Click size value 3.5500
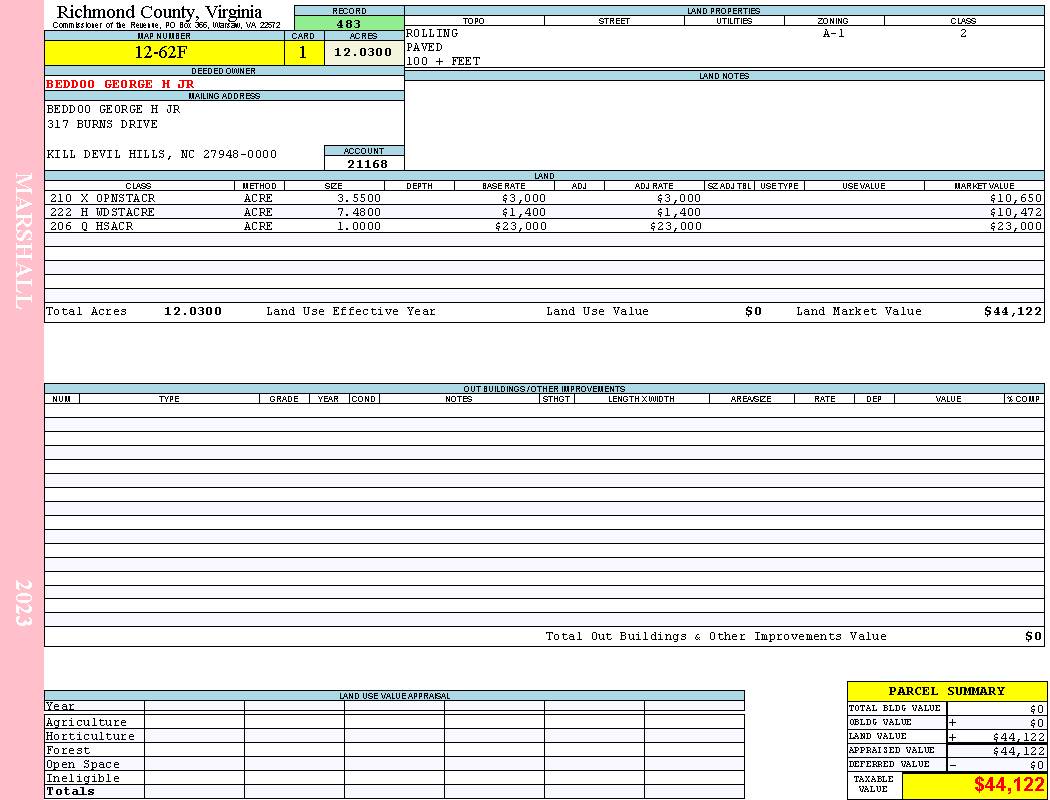 [359, 199]
